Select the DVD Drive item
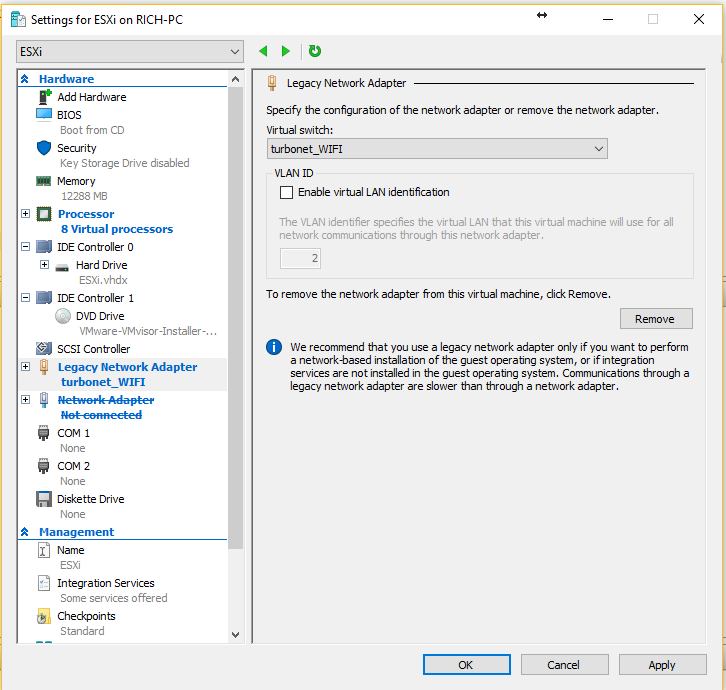Screen dimensions: 726x690 point(100,316)
